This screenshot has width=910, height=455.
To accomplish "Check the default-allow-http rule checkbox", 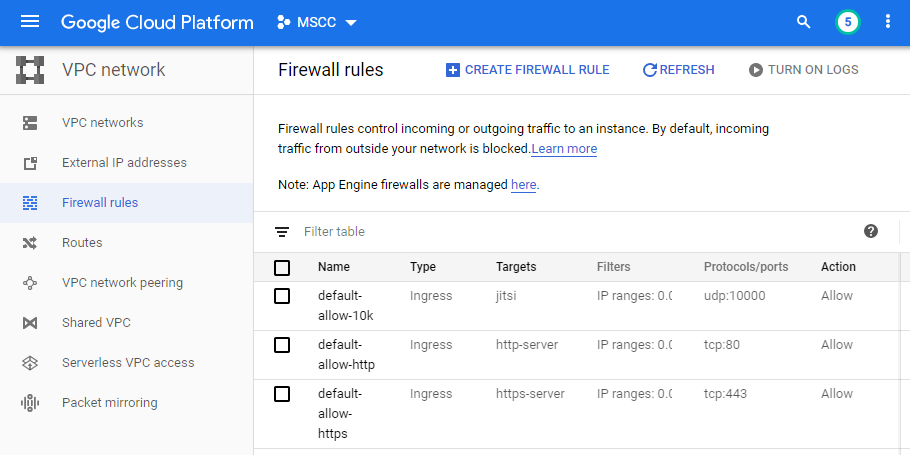I will [282, 345].
